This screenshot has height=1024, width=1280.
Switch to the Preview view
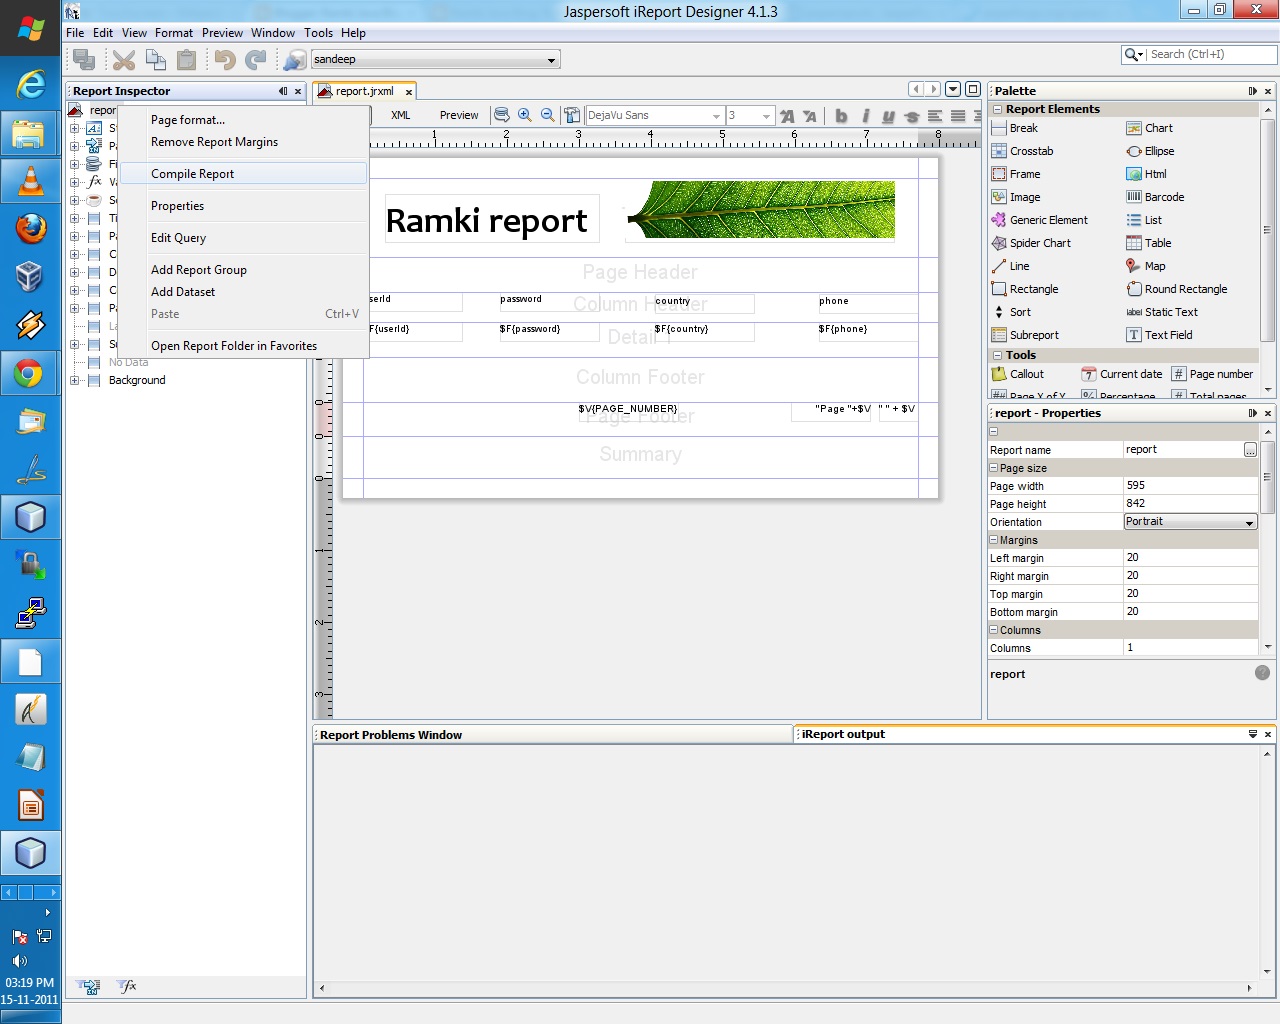point(459,115)
